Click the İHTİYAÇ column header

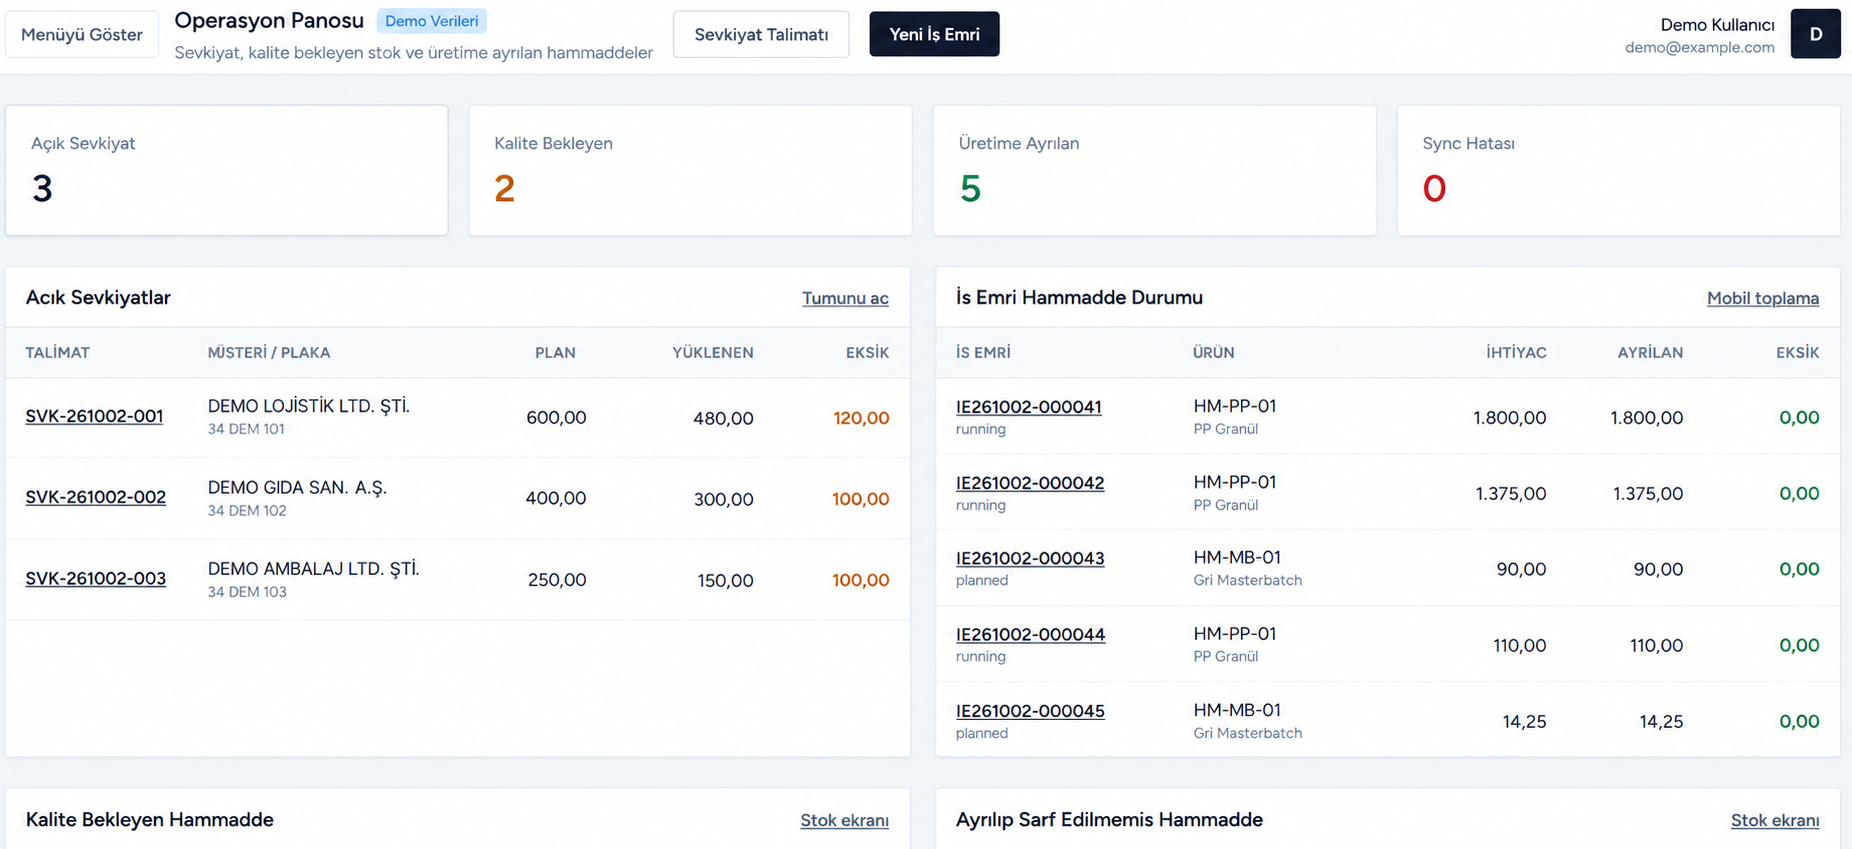(1516, 352)
